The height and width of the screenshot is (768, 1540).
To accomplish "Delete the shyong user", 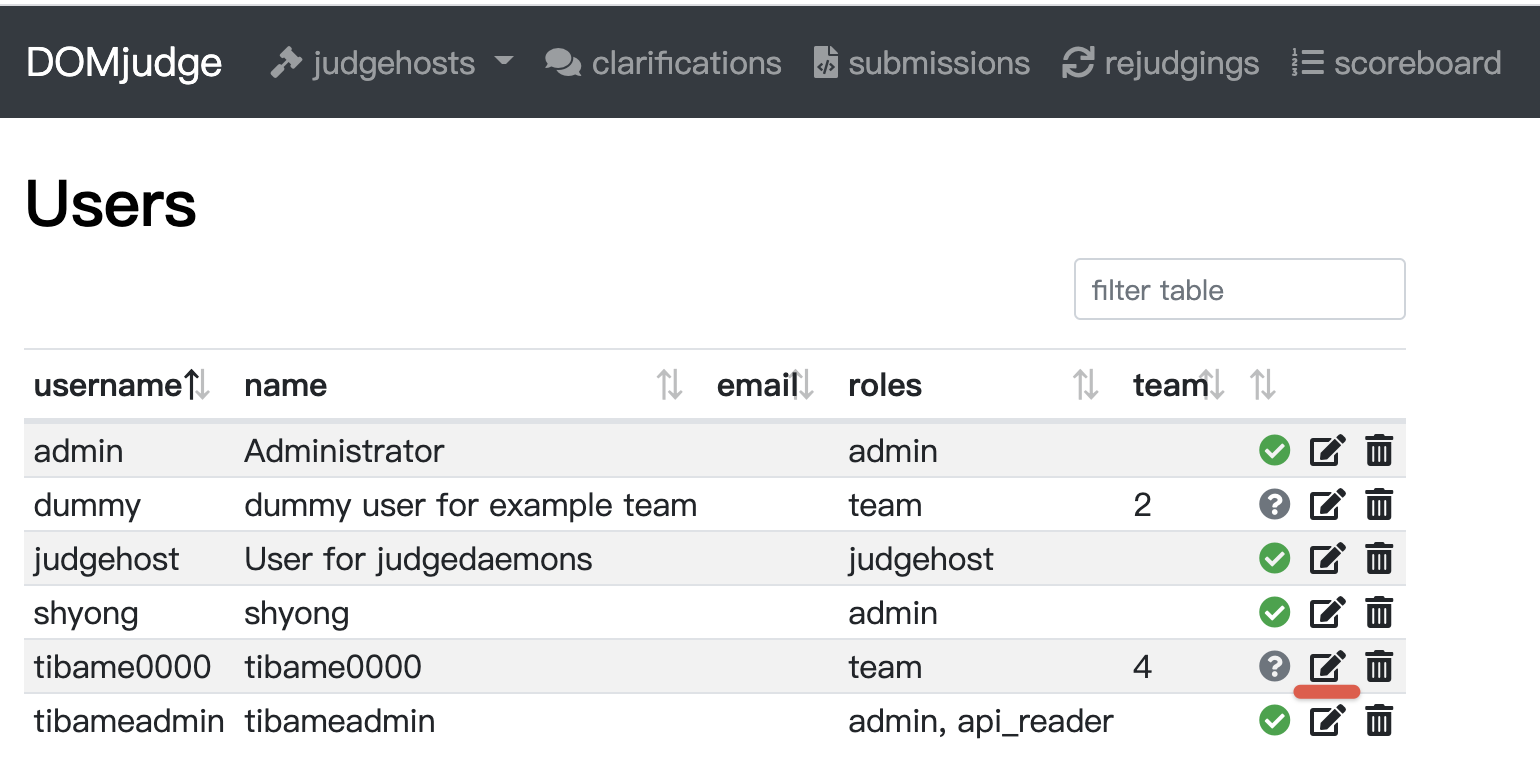I will pos(1379,612).
